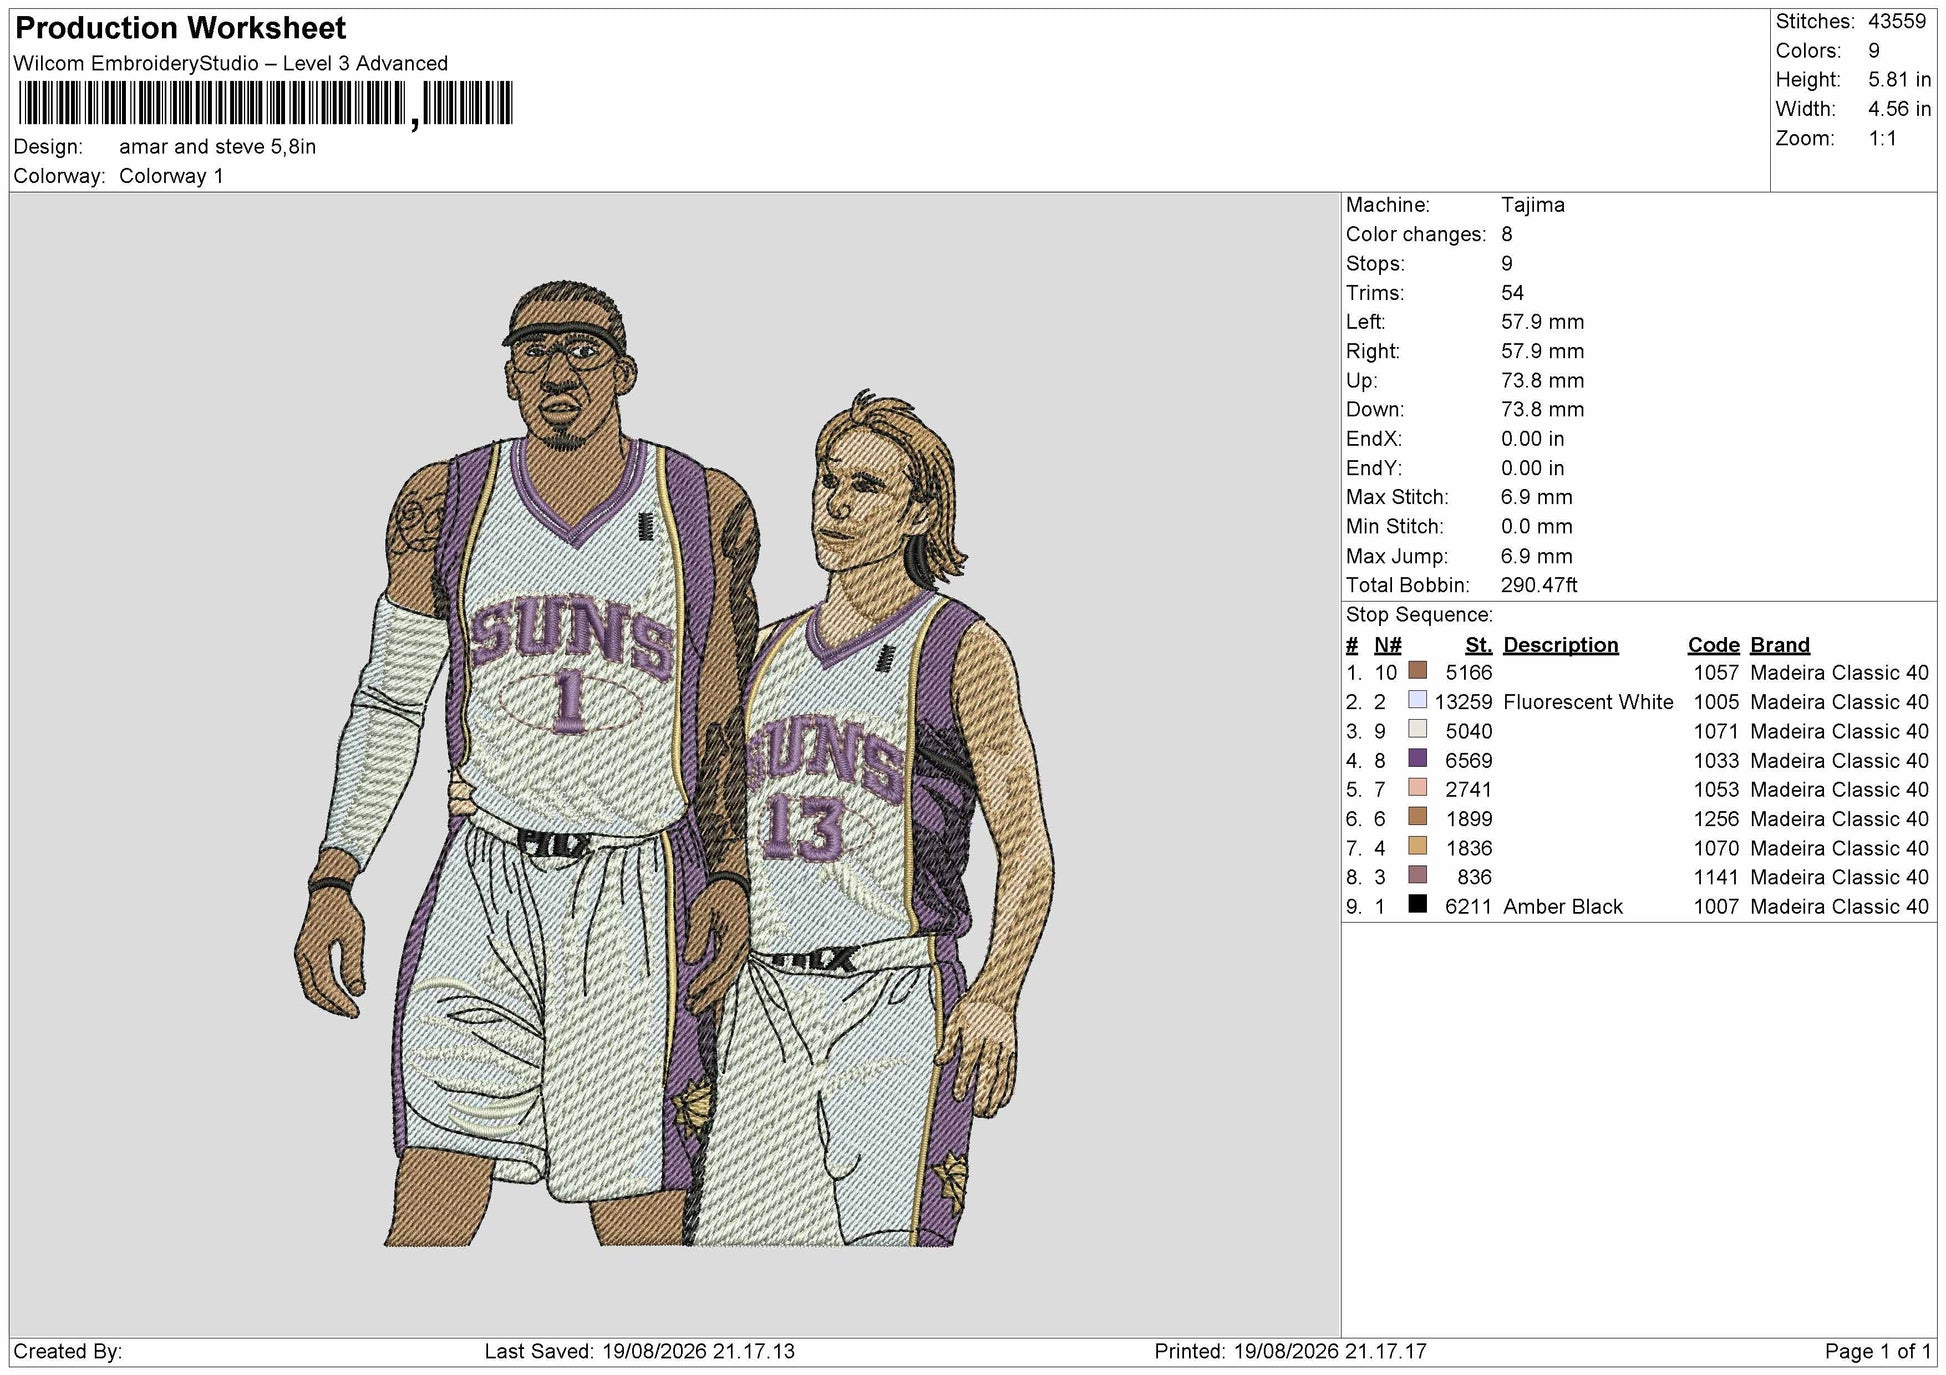Click the Min Stitch value "0.0 mm"
Image resolution: width=1946 pixels, height=1375 pixels.
click(x=1536, y=527)
